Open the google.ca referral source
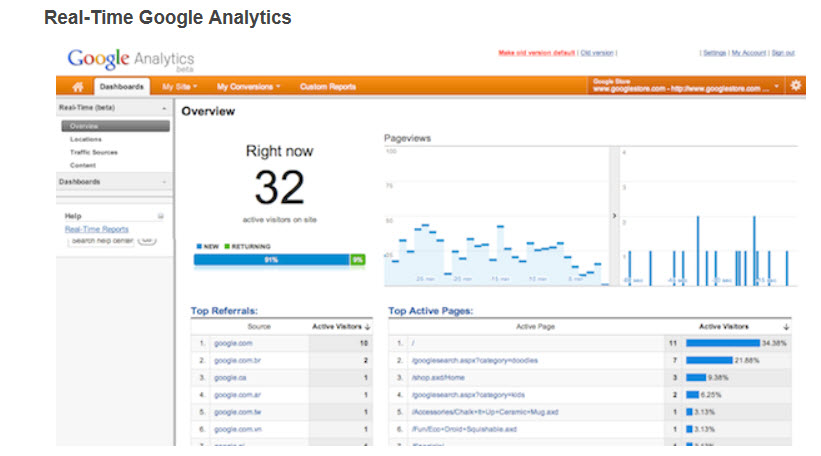Image resolution: width=821 pixels, height=456 pixels. point(230,378)
